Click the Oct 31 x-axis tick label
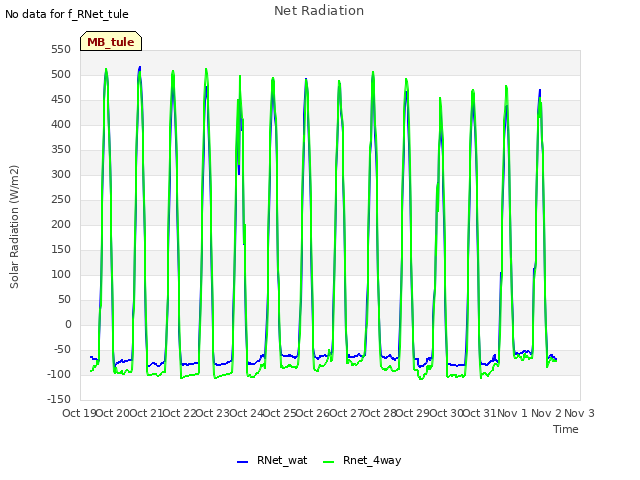The height and width of the screenshot is (480, 640). [480, 413]
